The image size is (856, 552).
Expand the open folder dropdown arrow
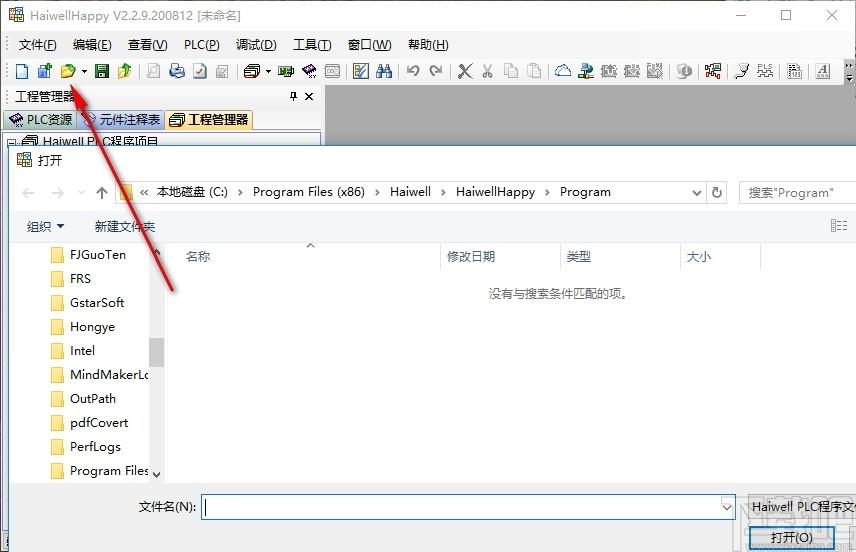84,71
